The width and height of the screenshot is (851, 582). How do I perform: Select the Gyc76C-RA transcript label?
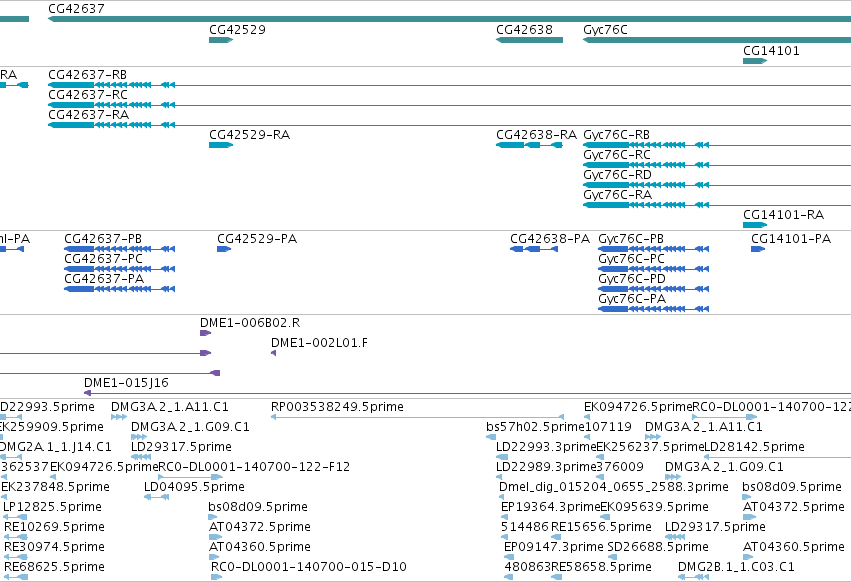pos(618,194)
